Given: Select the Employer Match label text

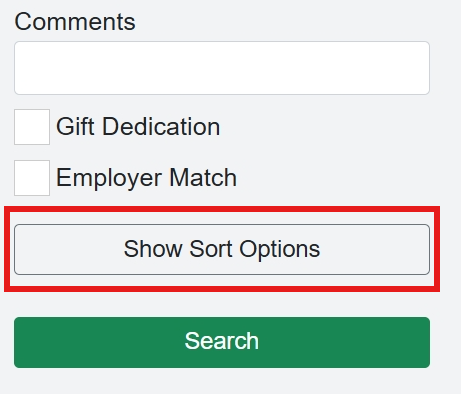Looking at the screenshot, I should pyautogui.click(x=146, y=178).
